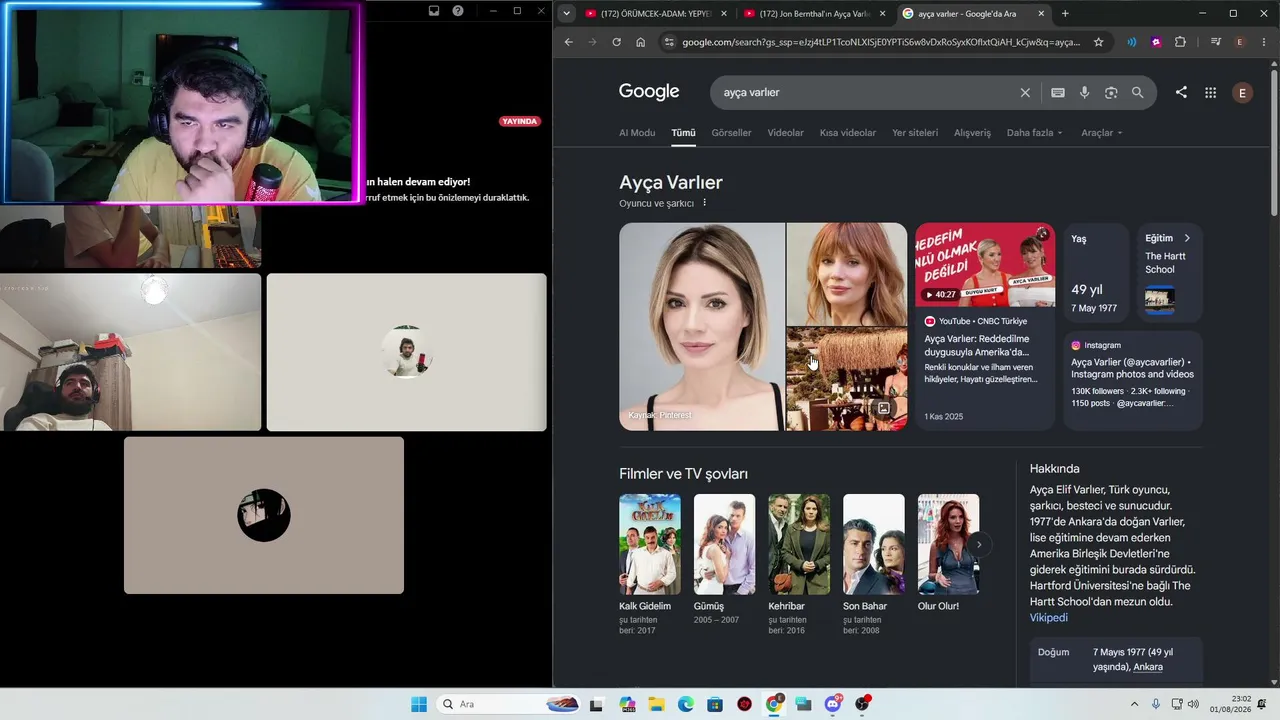Open the on-screen keyboard in Google search
This screenshot has width=1280, height=720.
coord(1058,92)
